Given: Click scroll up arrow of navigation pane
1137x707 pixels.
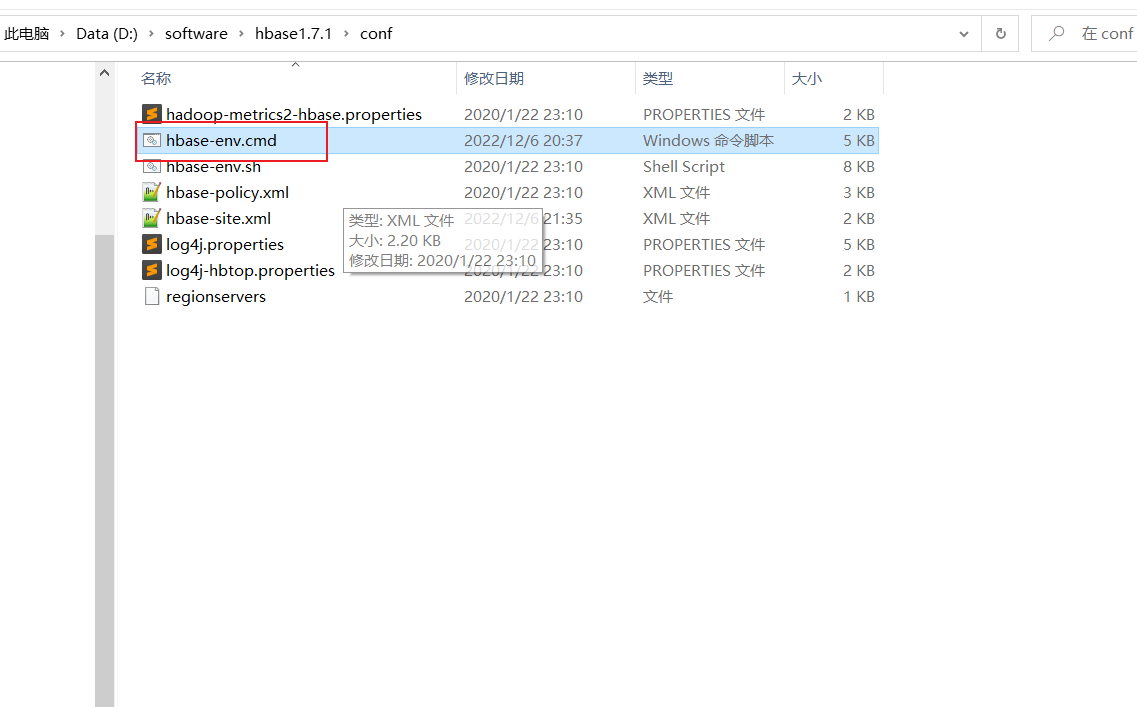Looking at the screenshot, I should tap(104, 73).
